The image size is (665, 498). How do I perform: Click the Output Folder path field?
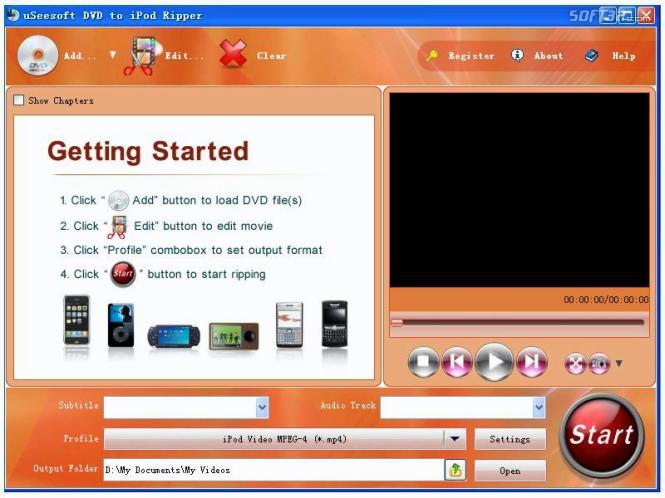274,470
